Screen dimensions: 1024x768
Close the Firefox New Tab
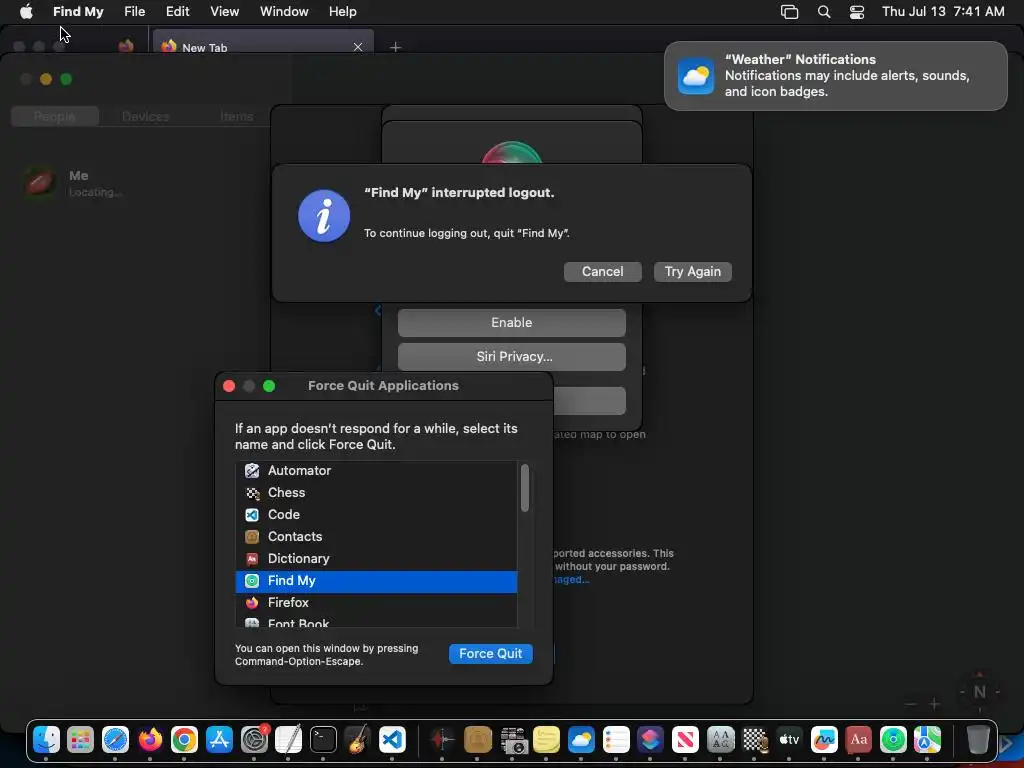click(x=358, y=47)
